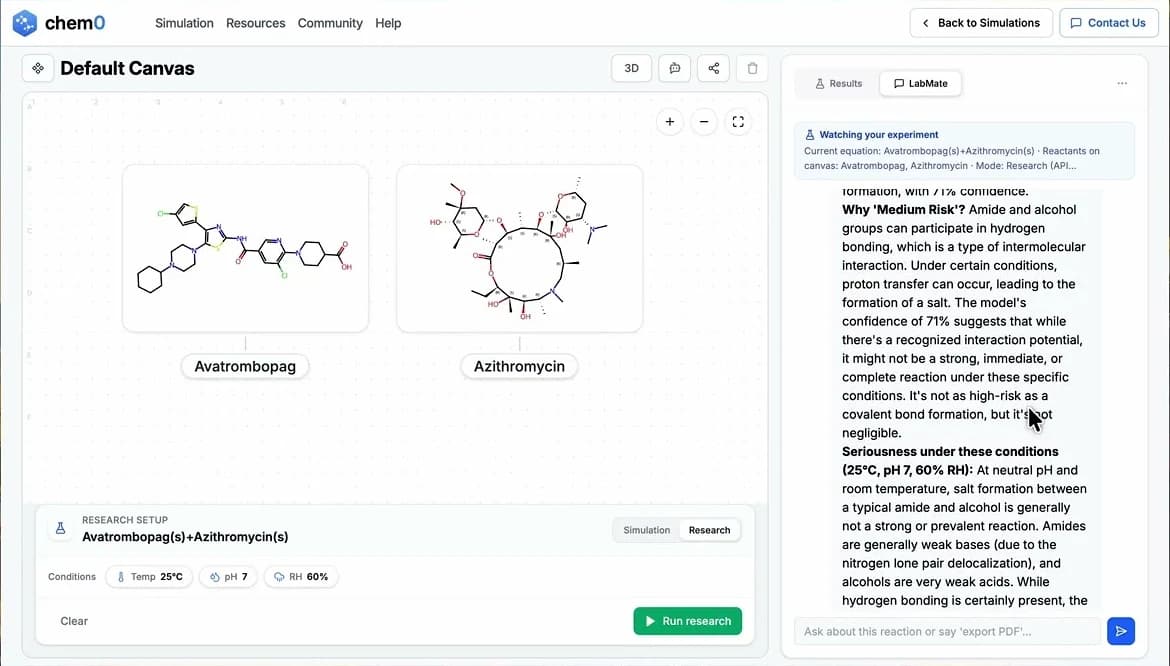The image size is (1170, 666).
Task: Click the RESEARCH SETUP label
Action: 125,520
